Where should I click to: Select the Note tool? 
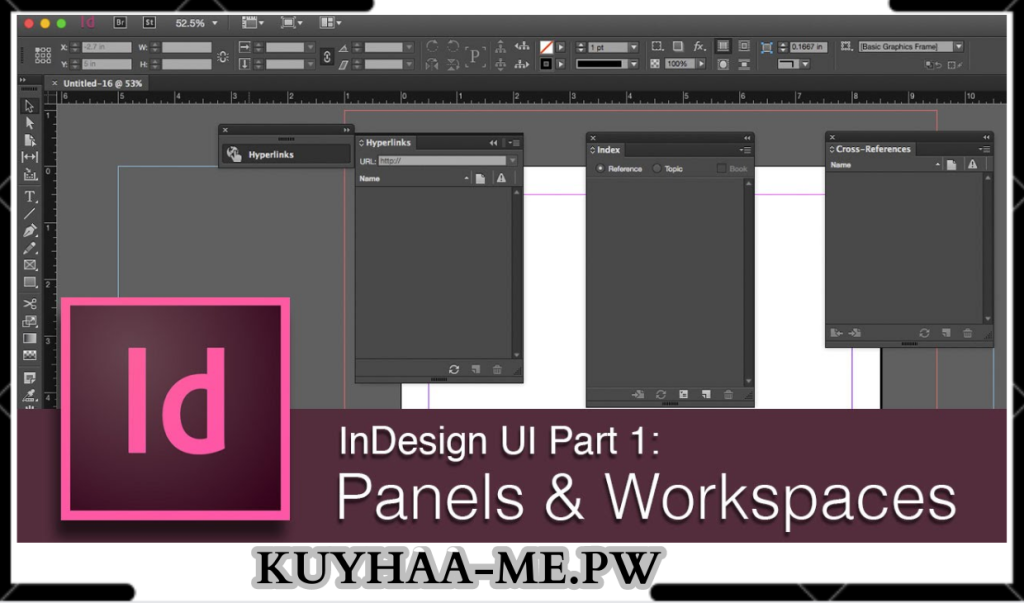pos(29,378)
